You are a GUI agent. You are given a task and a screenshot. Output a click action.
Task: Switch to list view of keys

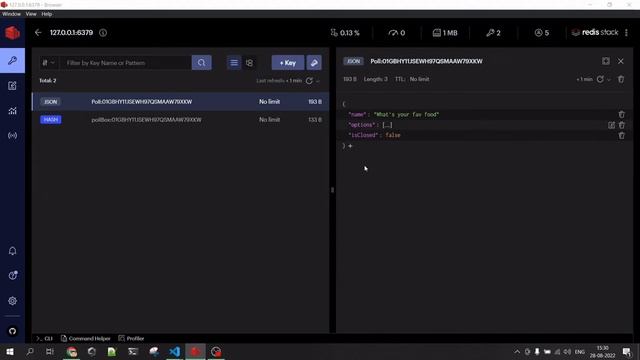click(x=234, y=63)
